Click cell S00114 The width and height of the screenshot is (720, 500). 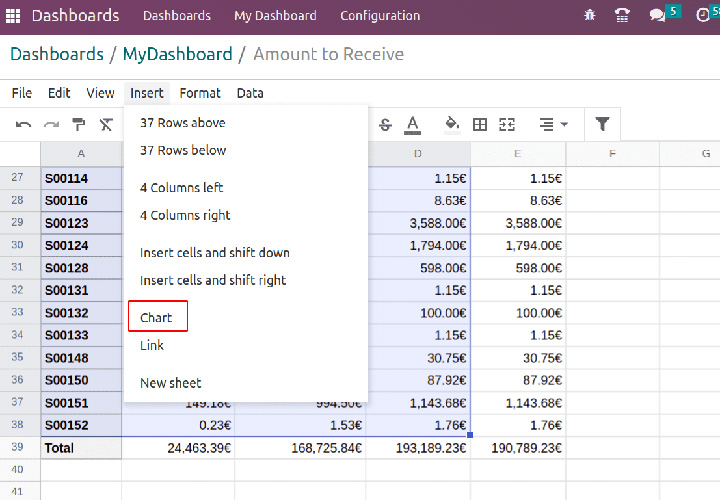81,178
